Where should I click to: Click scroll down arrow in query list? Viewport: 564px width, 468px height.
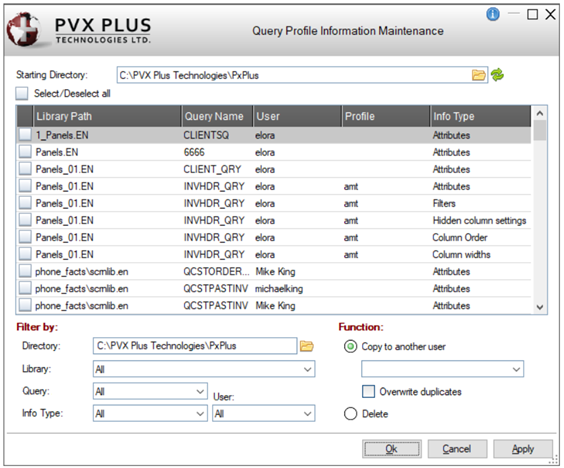[x=540, y=307]
